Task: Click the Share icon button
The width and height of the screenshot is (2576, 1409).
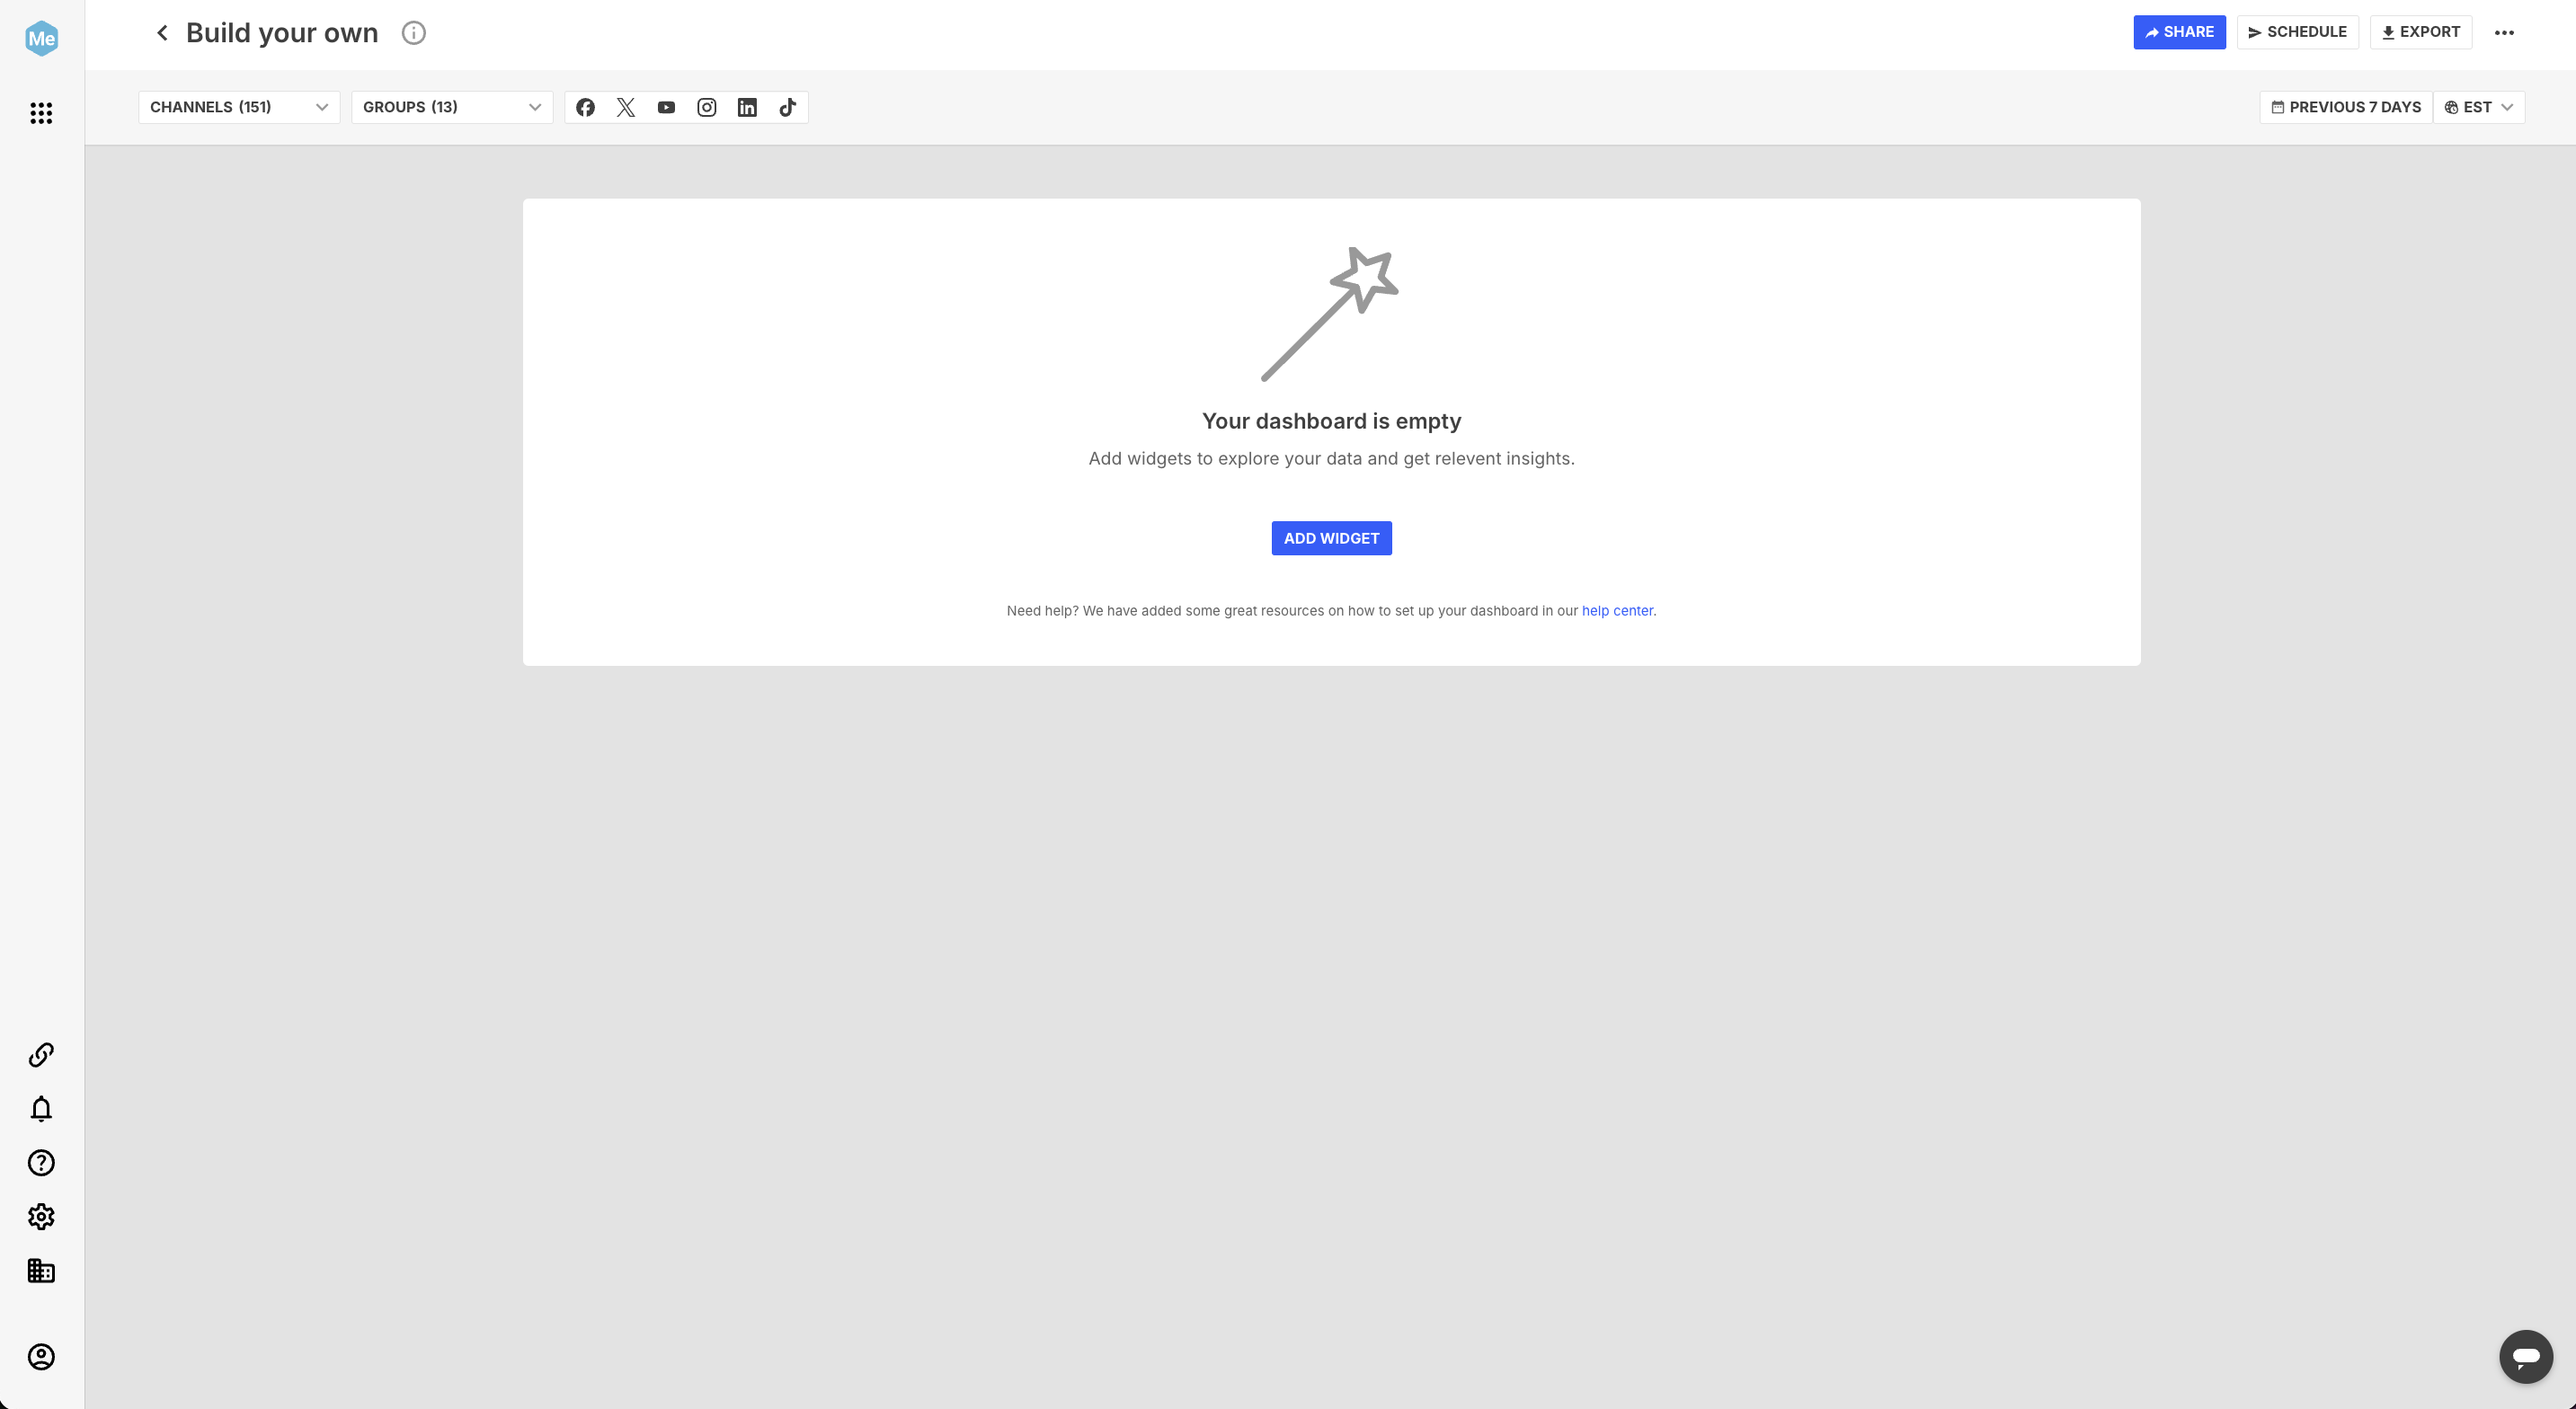Action: (x=2179, y=31)
